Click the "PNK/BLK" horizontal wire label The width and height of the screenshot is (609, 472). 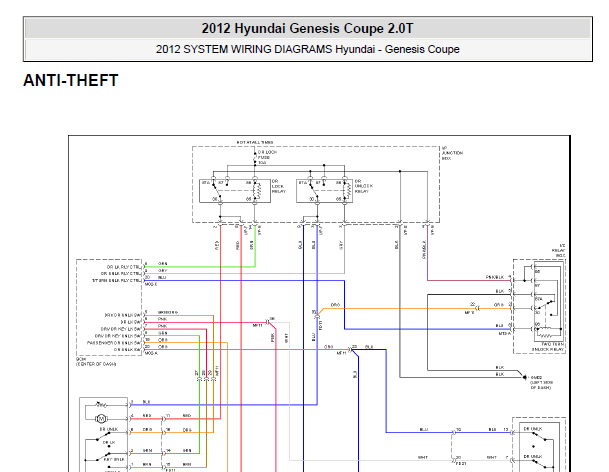pos(495,277)
